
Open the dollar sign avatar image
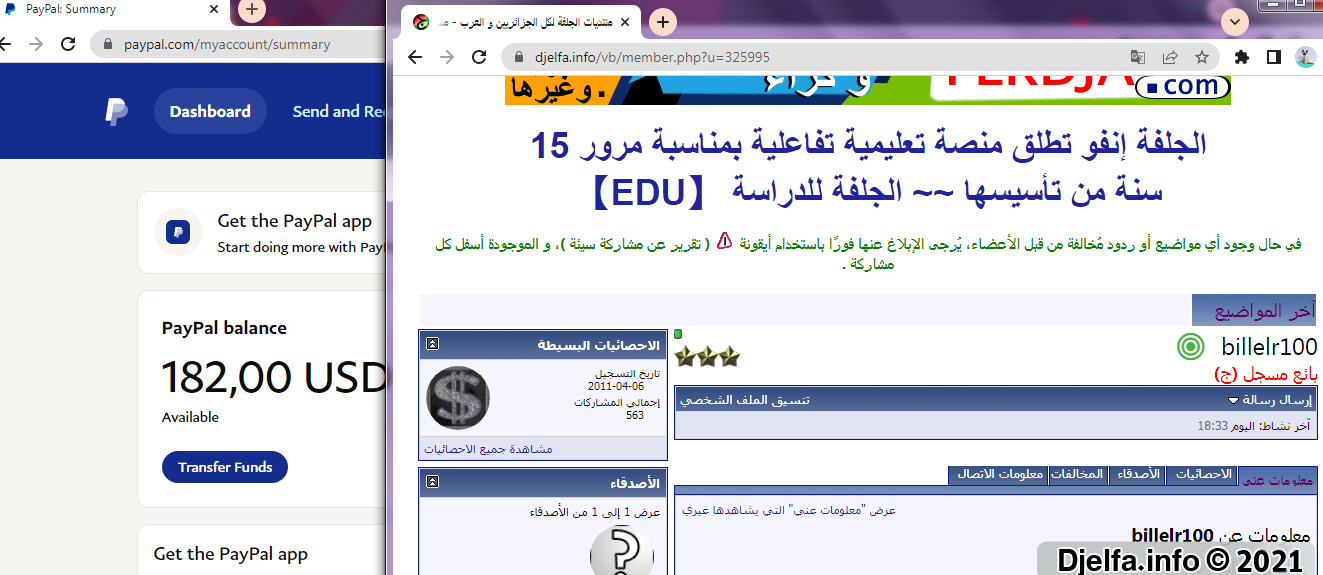coord(458,398)
